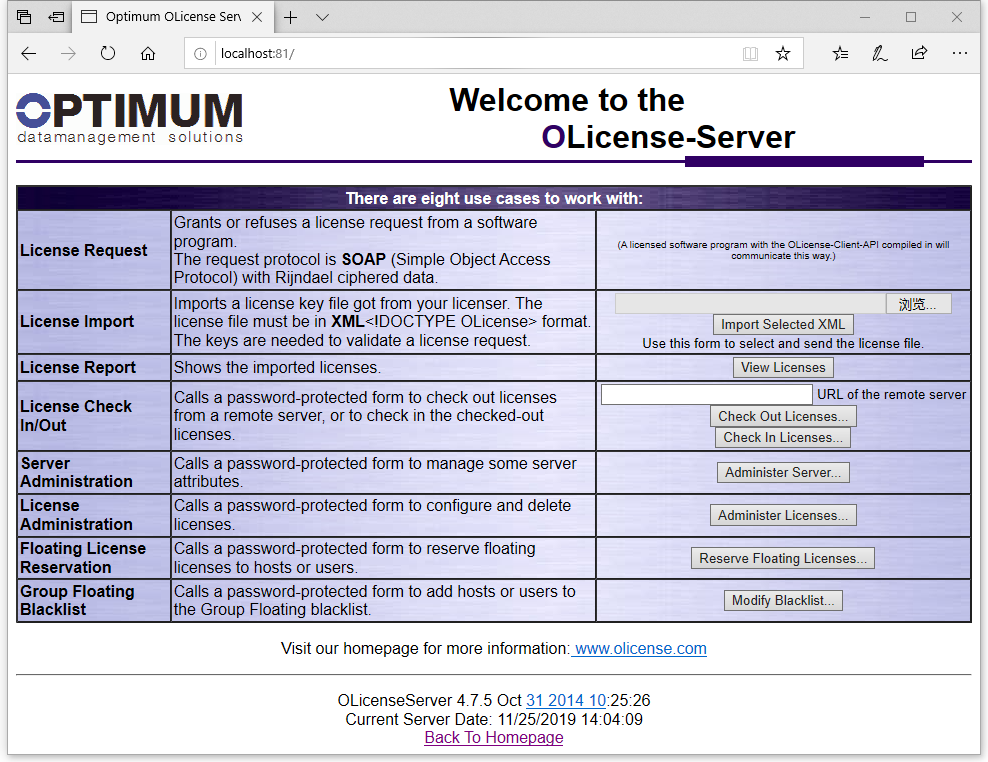Click the 'License Check In/Out' label
This screenshot has height=762, width=988.
[x=76, y=416]
